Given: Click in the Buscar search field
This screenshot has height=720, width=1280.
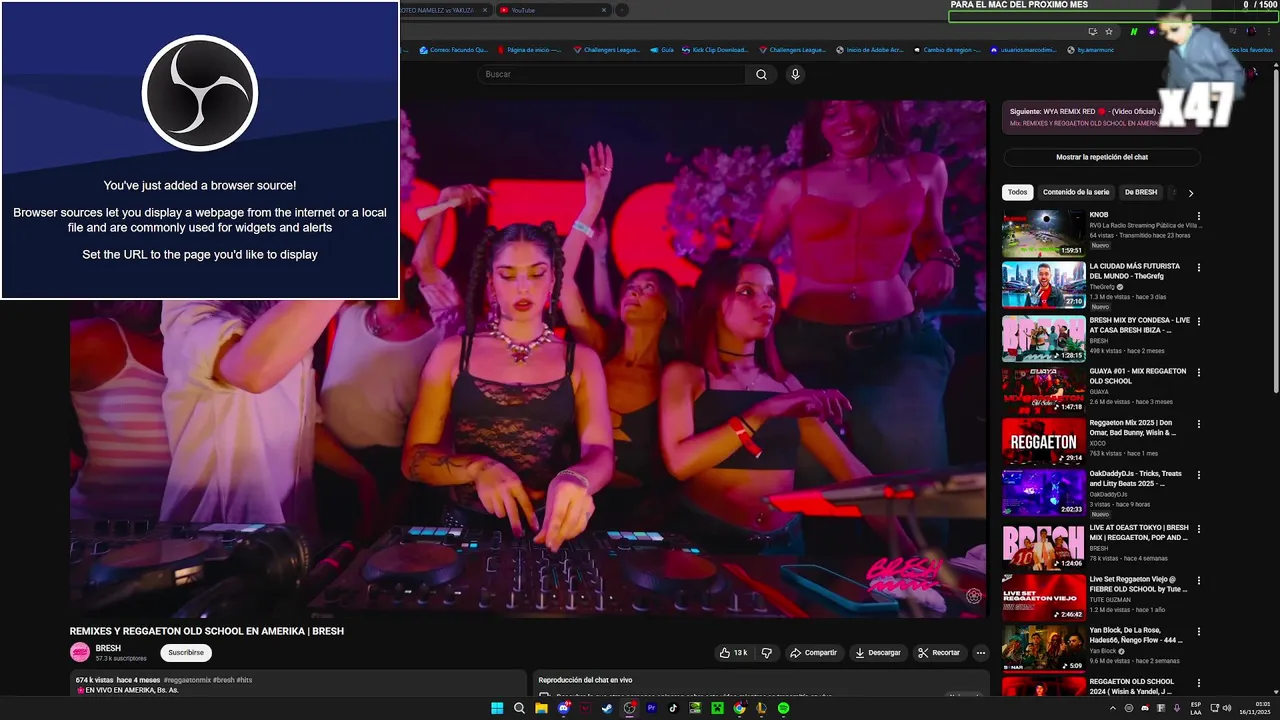Looking at the screenshot, I should click(x=612, y=74).
